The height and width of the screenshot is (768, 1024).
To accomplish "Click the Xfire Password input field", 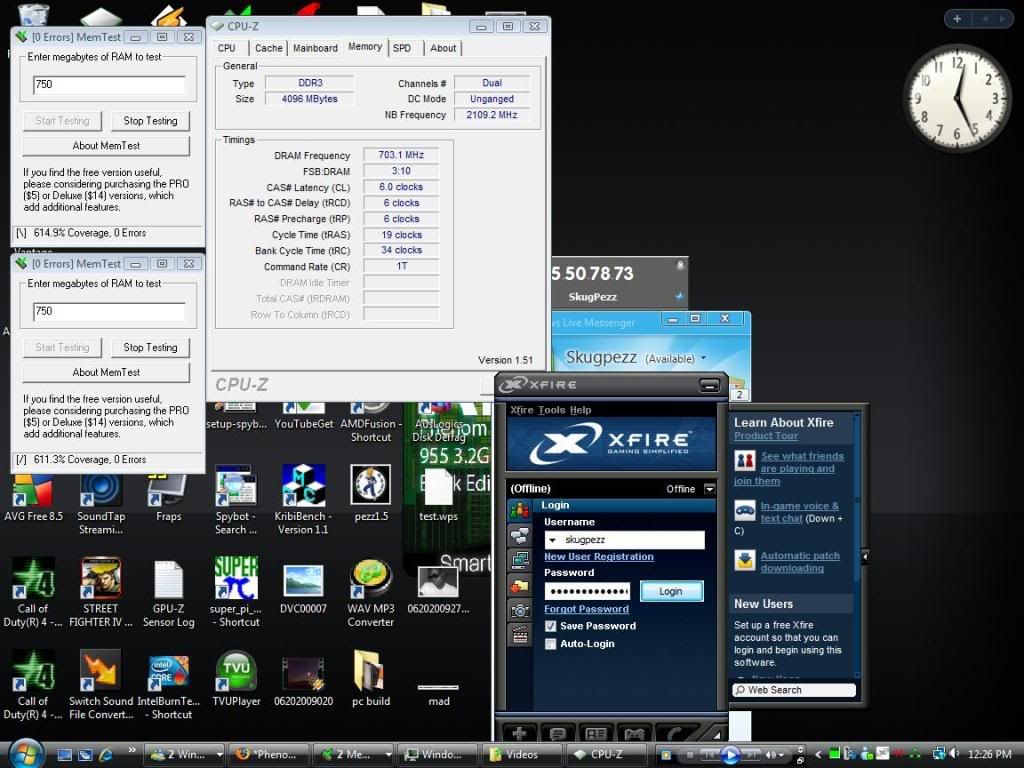I will tap(587, 592).
